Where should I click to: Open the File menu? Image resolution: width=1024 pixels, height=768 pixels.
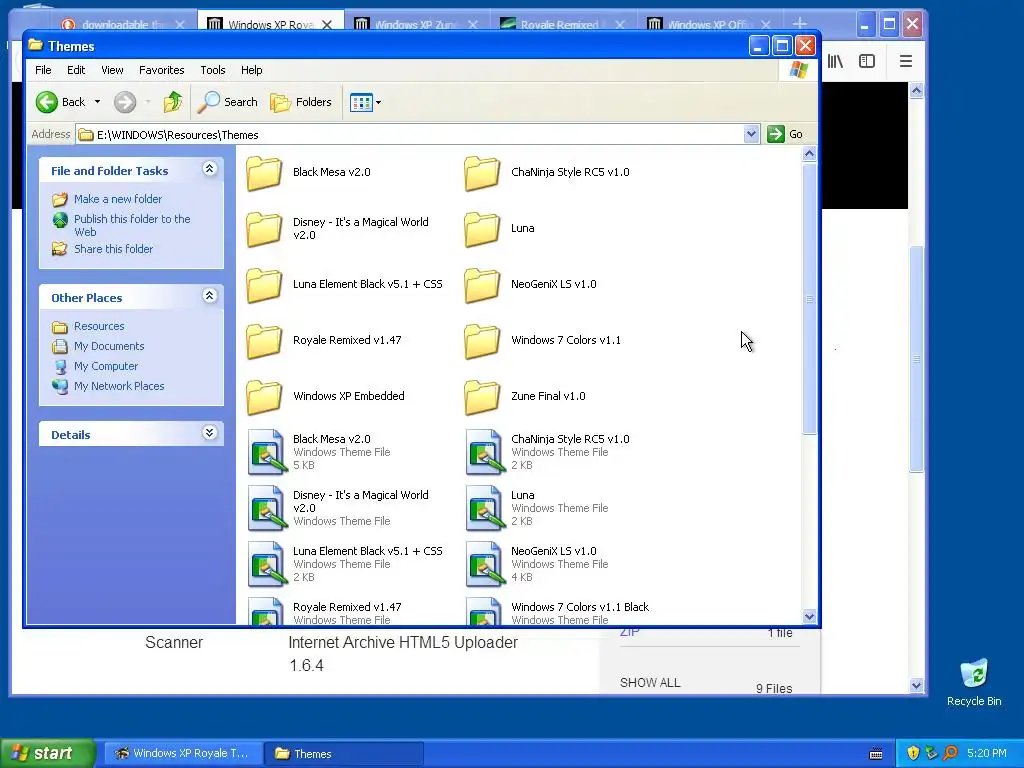43,70
